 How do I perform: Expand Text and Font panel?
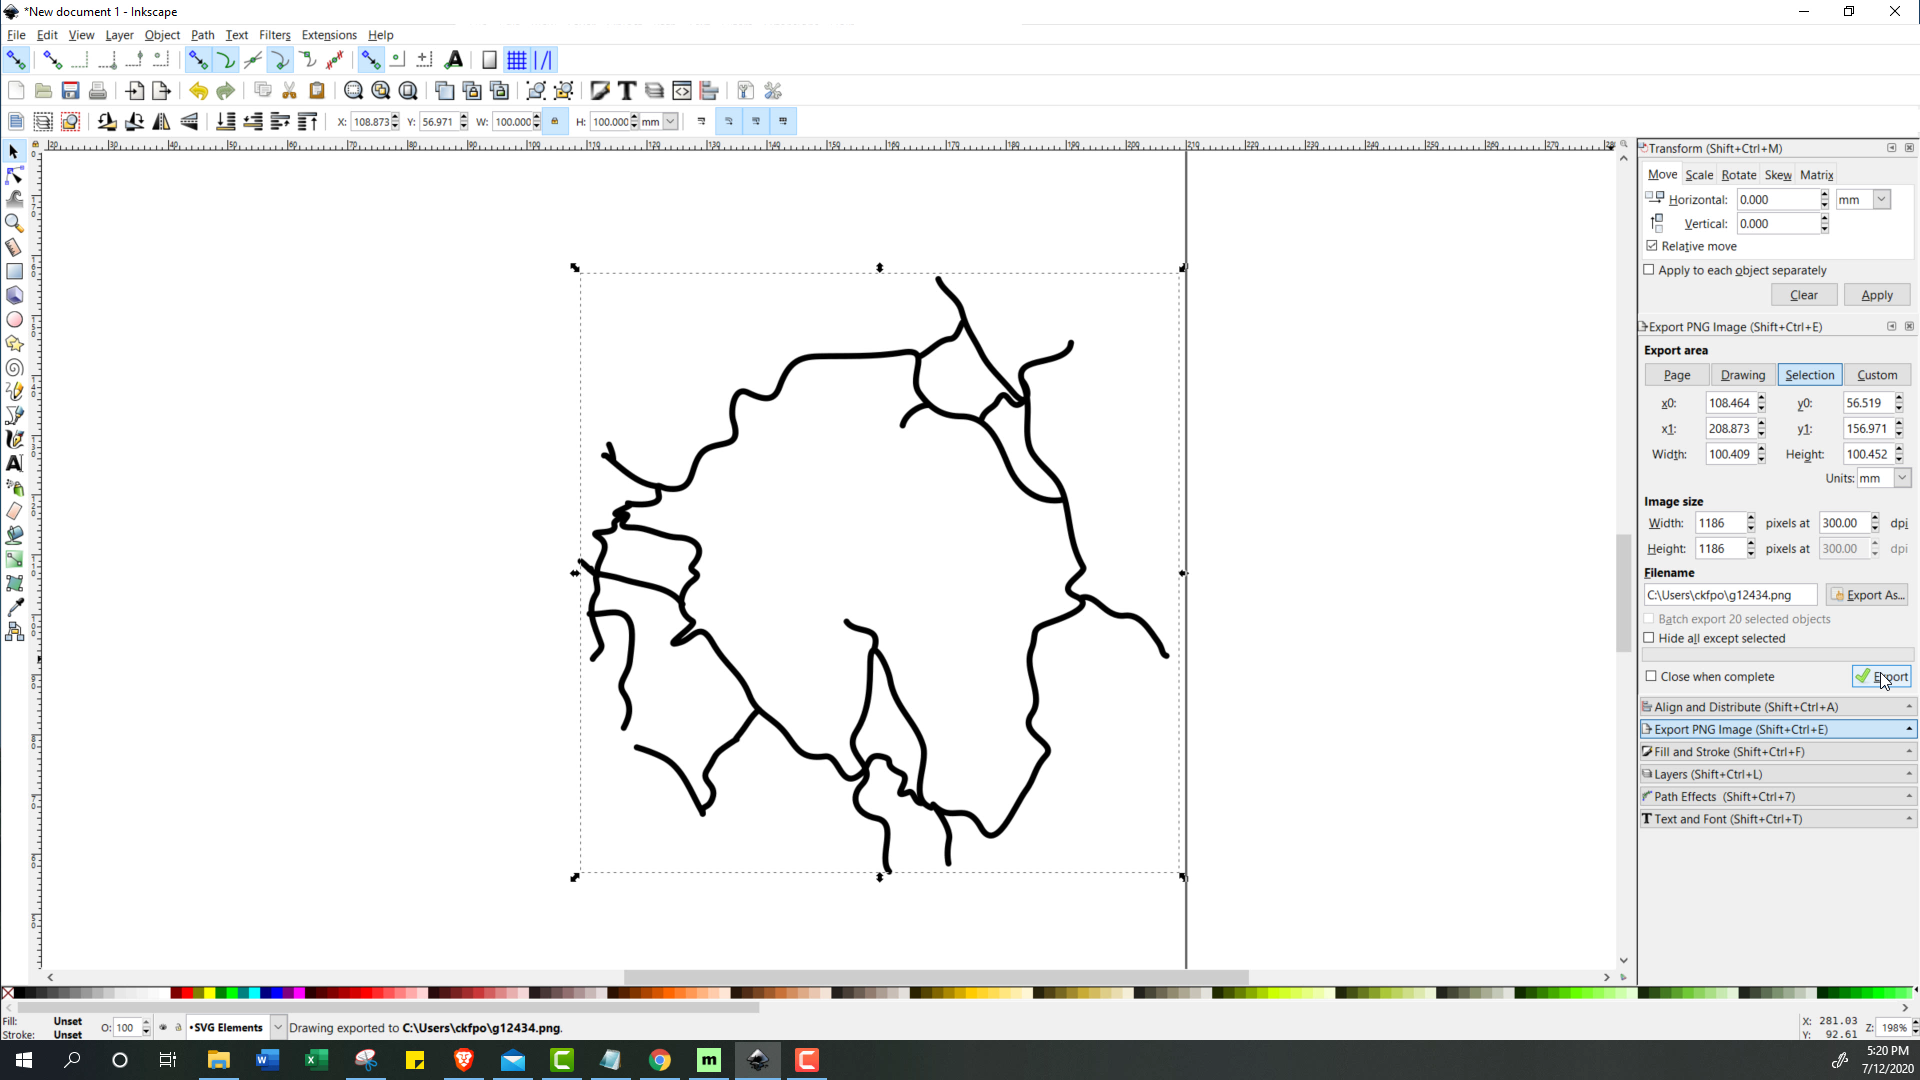click(1778, 819)
